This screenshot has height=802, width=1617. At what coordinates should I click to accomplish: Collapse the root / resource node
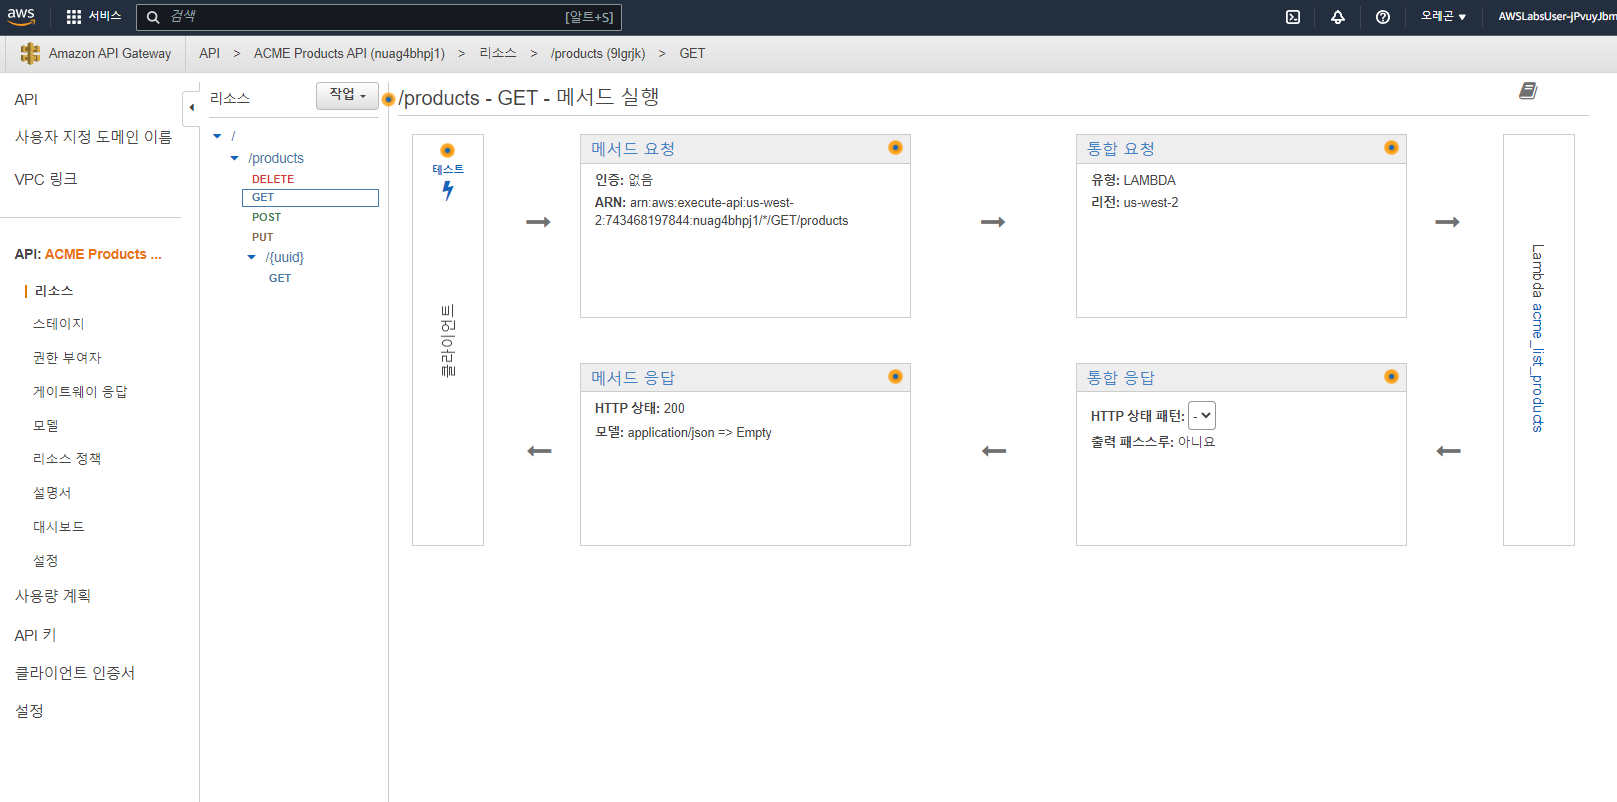pyautogui.click(x=217, y=136)
